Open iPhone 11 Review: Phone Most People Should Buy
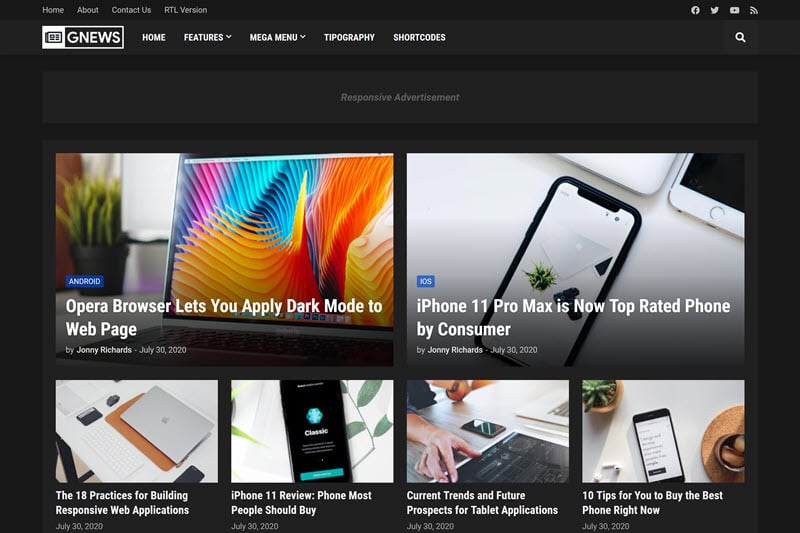The image size is (800, 533). [x=302, y=502]
